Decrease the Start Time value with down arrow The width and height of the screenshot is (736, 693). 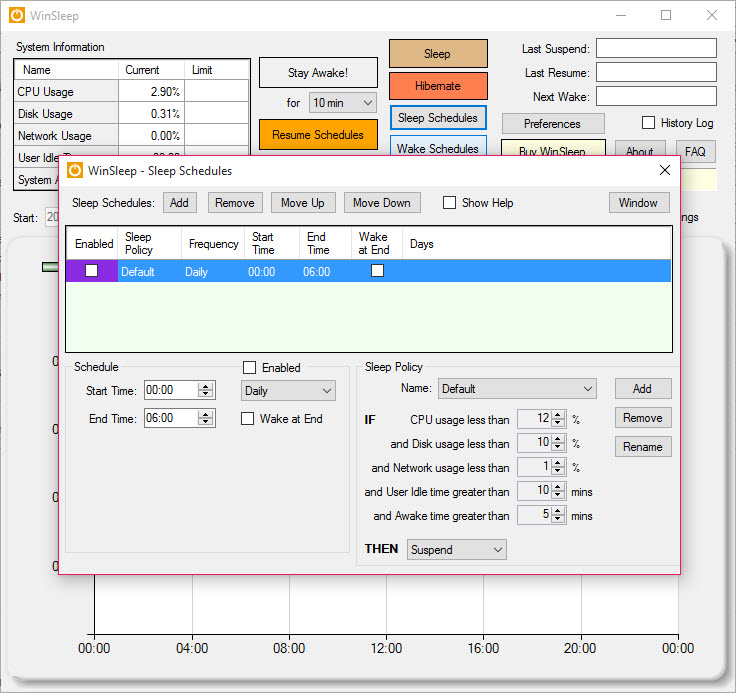tap(205, 394)
